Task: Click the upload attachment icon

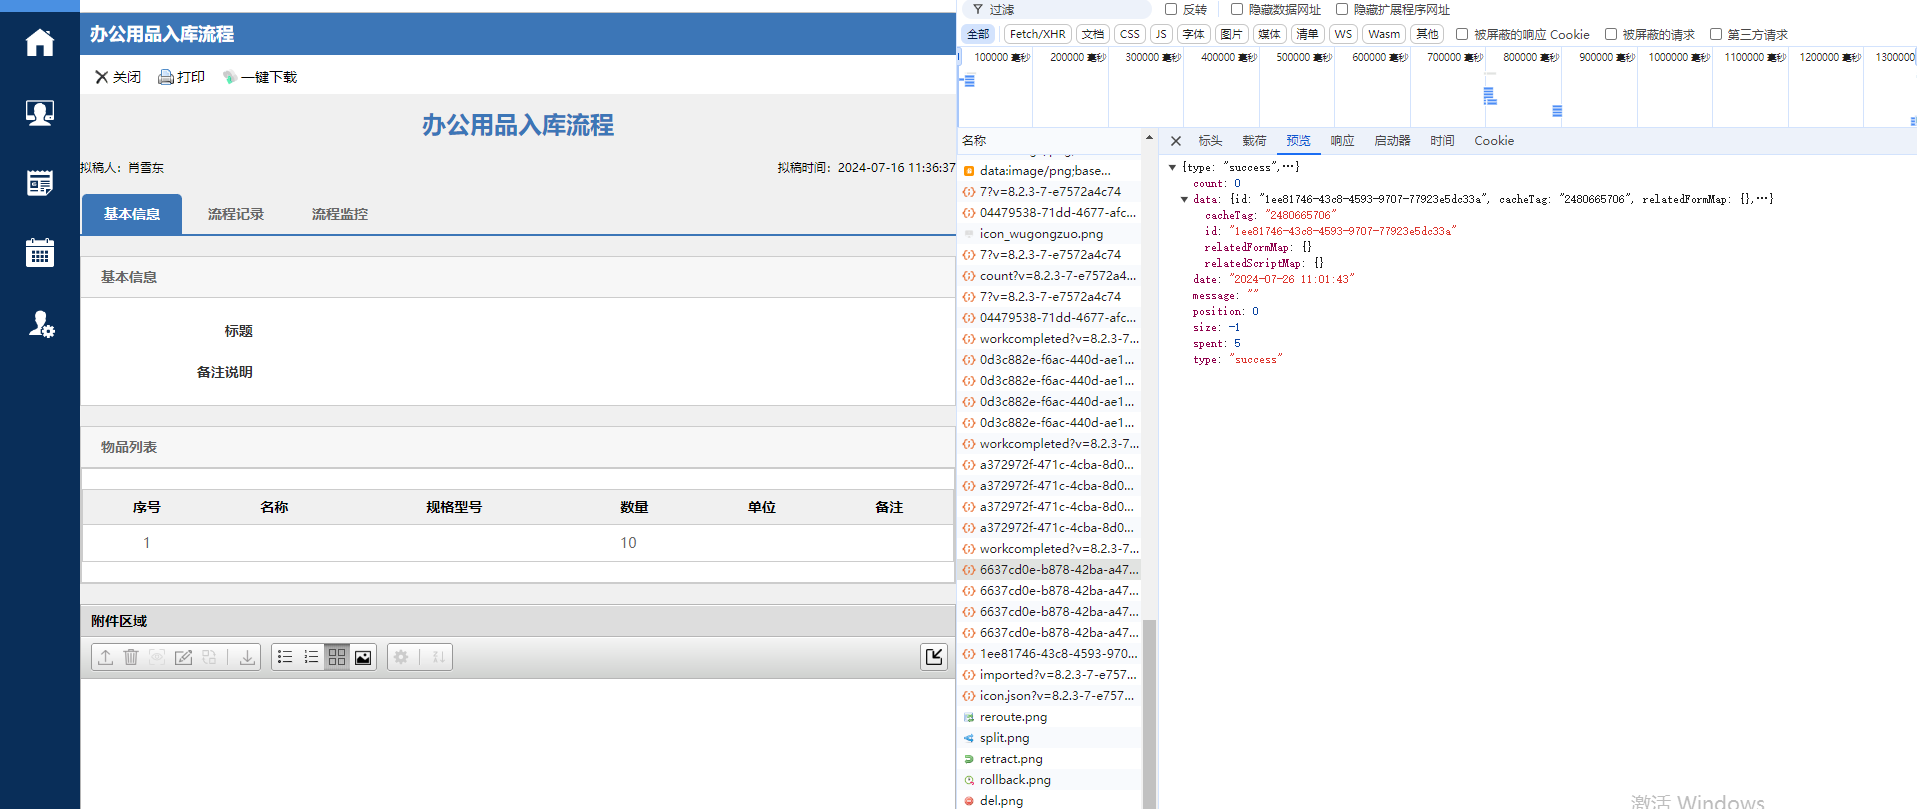Action: coord(105,657)
